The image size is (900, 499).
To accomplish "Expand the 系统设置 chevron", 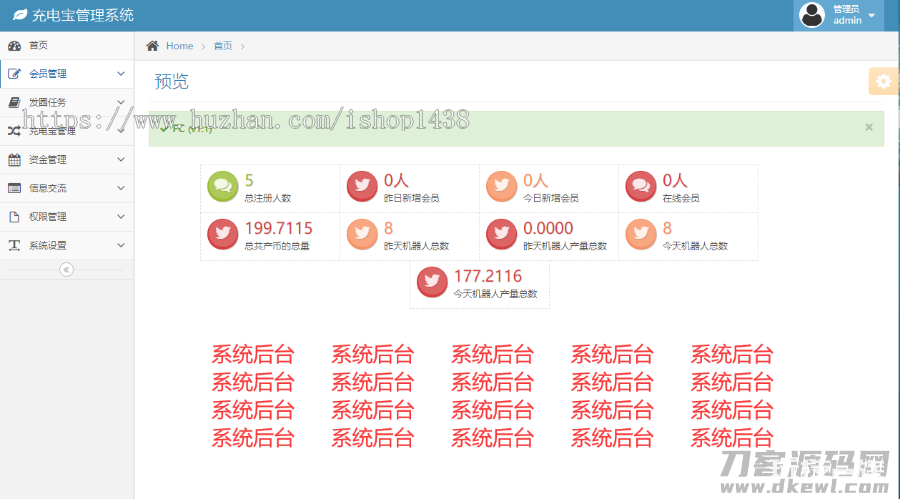I will [x=121, y=245].
